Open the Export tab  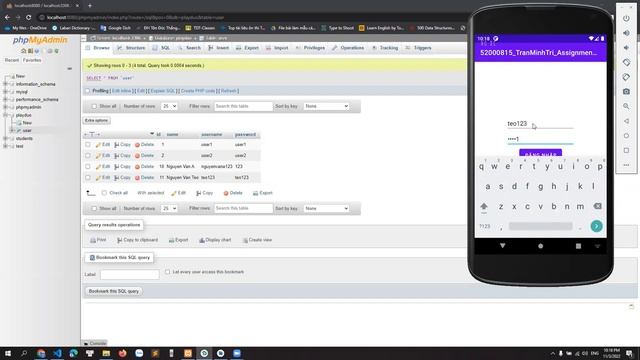pos(247,48)
